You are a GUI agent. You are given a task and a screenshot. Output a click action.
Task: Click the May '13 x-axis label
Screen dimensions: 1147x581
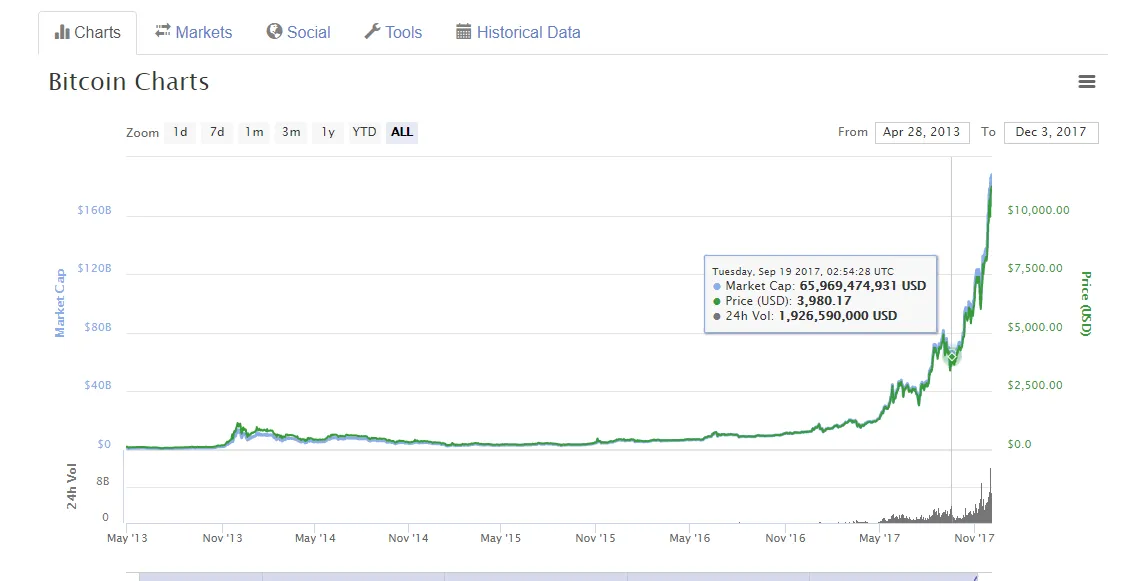pos(127,538)
